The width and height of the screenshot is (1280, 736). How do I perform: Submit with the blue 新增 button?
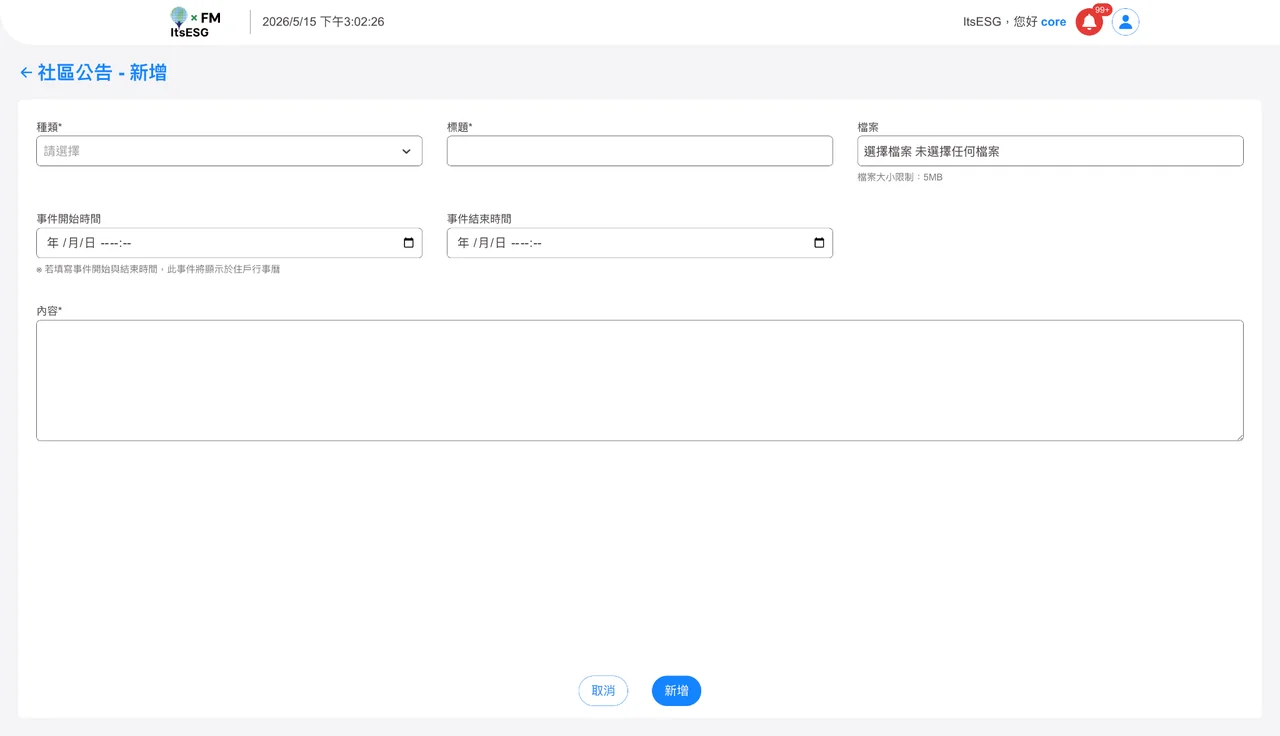[676, 691]
